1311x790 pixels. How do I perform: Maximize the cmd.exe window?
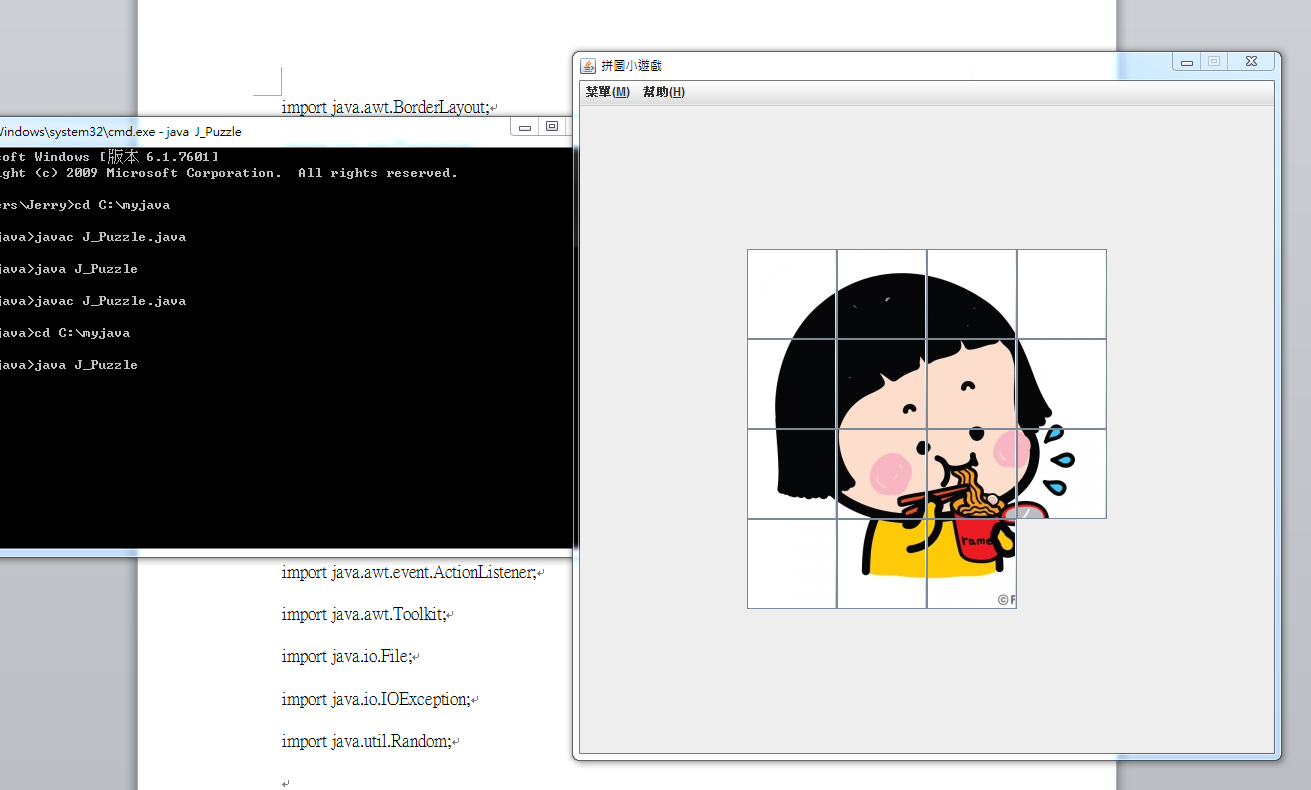click(551, 126)
